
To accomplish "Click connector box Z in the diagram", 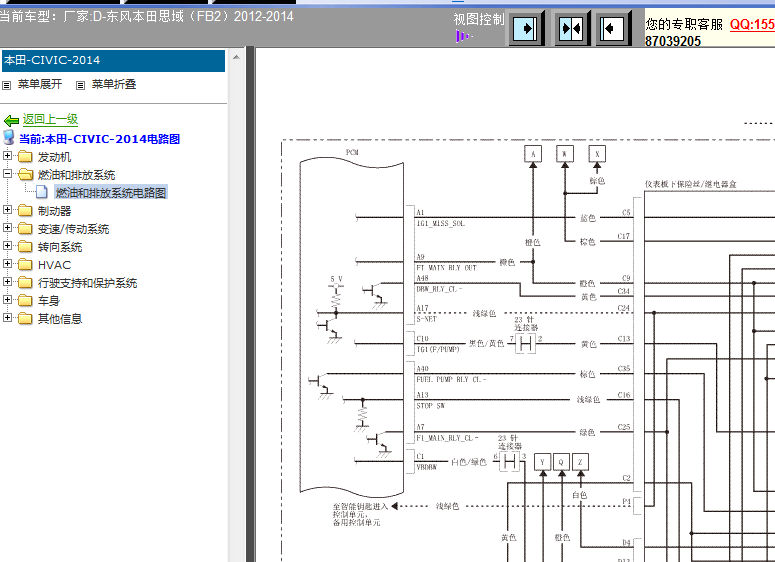I will point(580,462).
